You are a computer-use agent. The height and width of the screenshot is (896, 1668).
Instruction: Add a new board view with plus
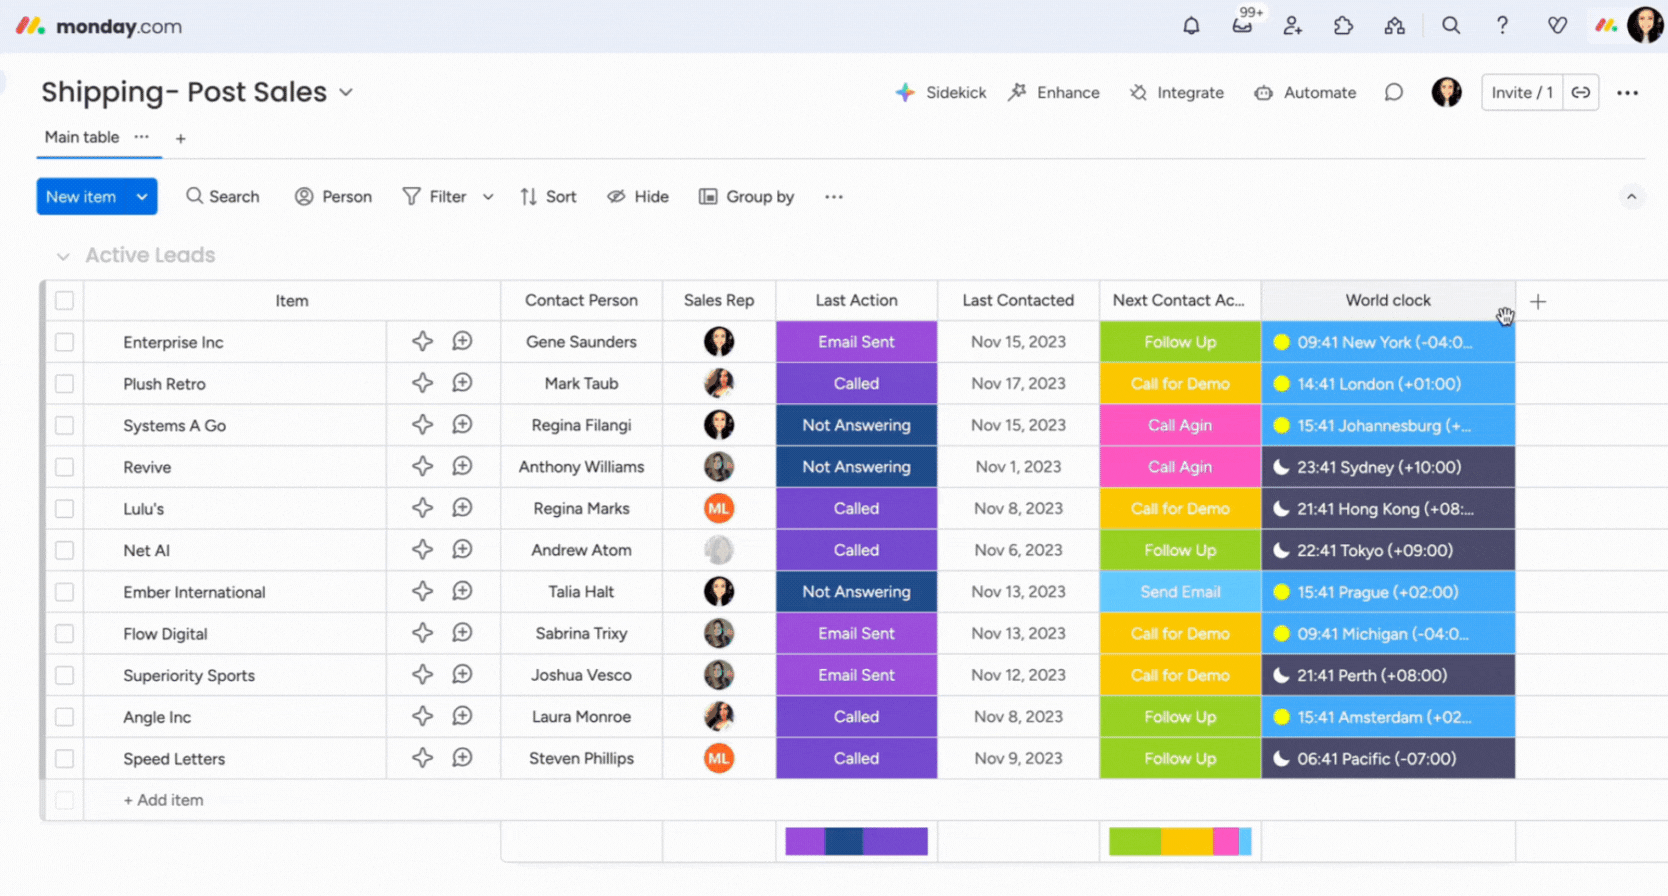point(181,139)
